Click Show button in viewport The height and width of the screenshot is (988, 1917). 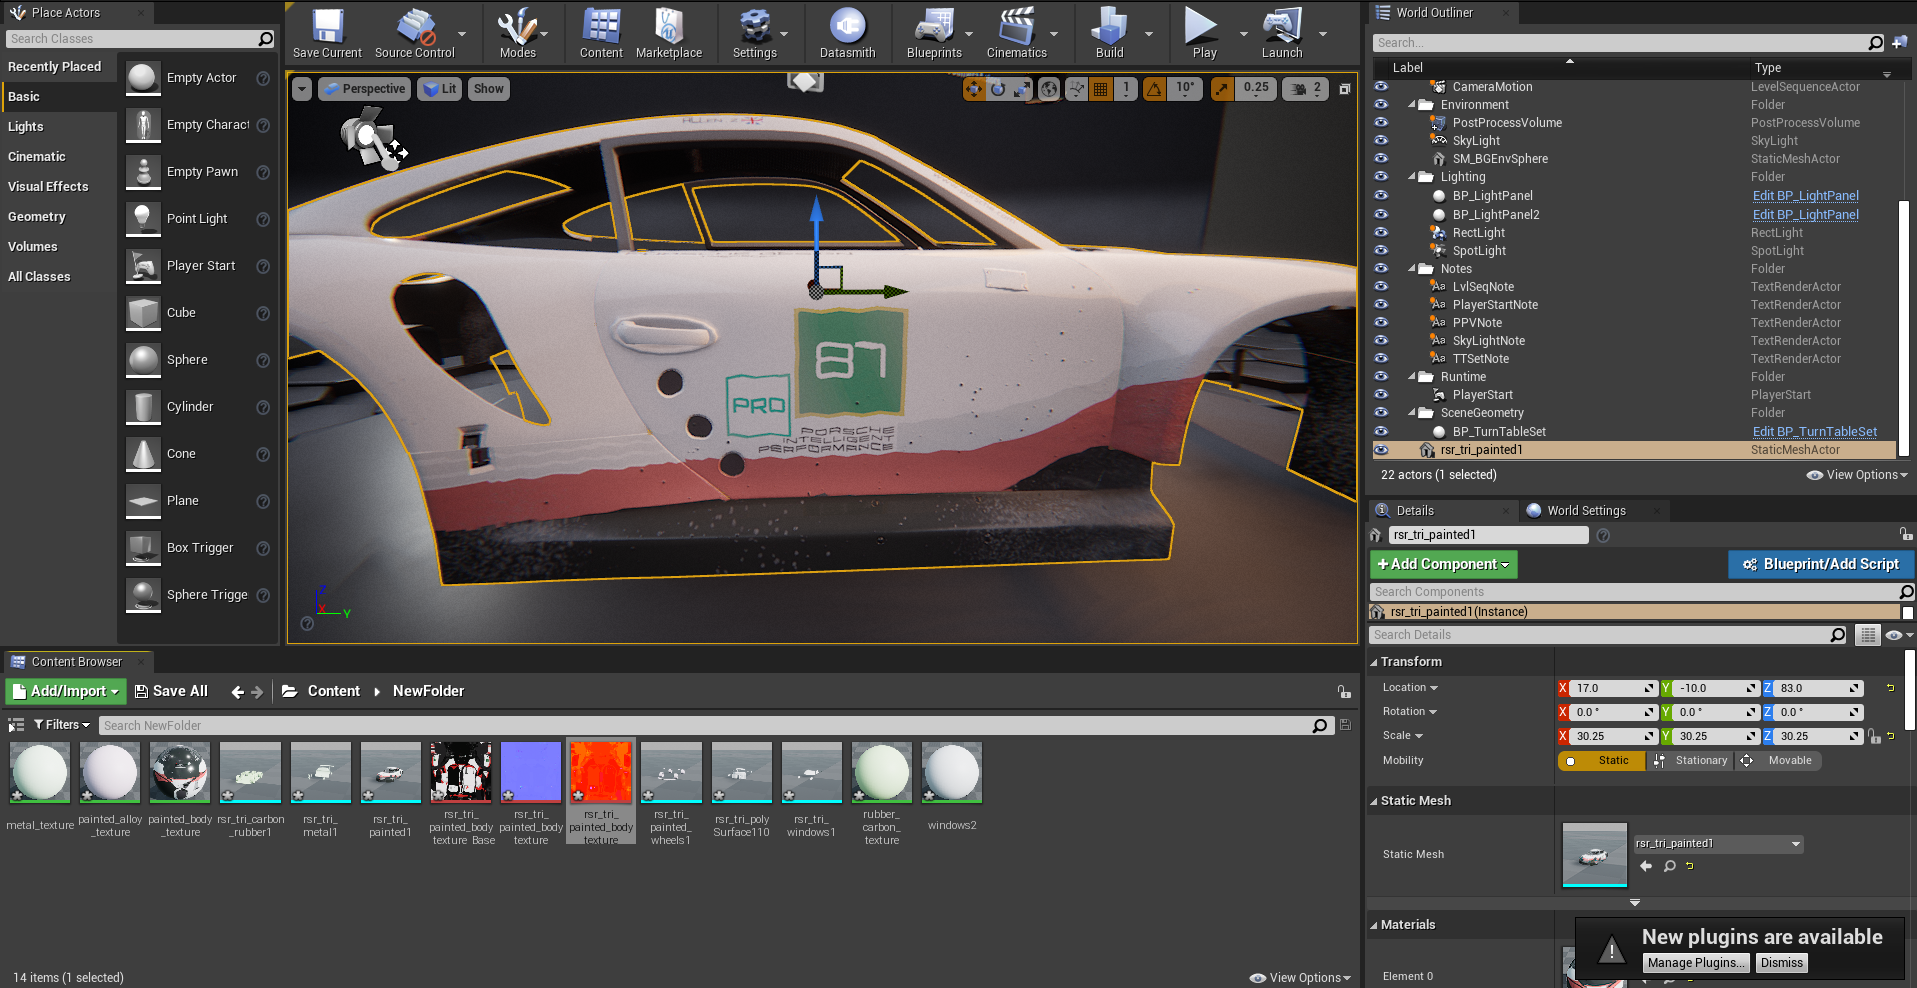click(x=488, y=89)
